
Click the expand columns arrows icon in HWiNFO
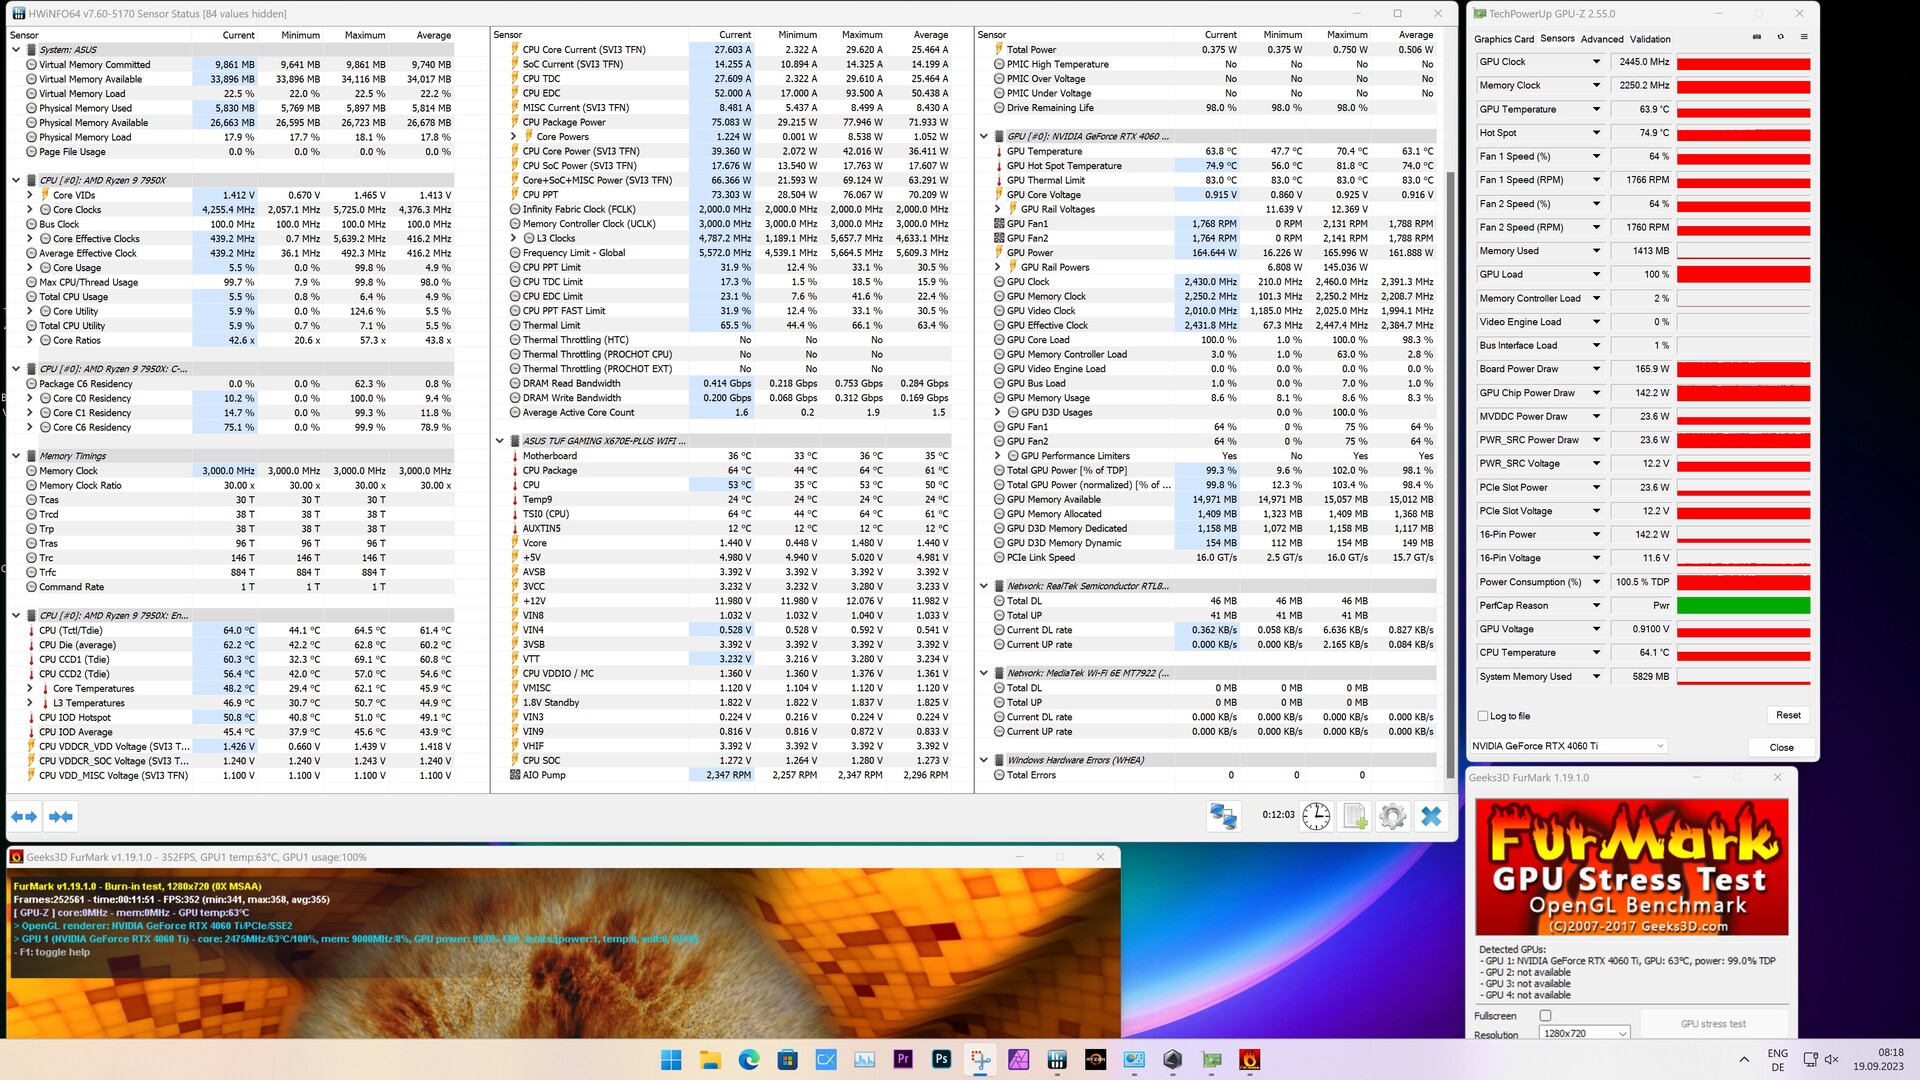click(x=24, y=817)
